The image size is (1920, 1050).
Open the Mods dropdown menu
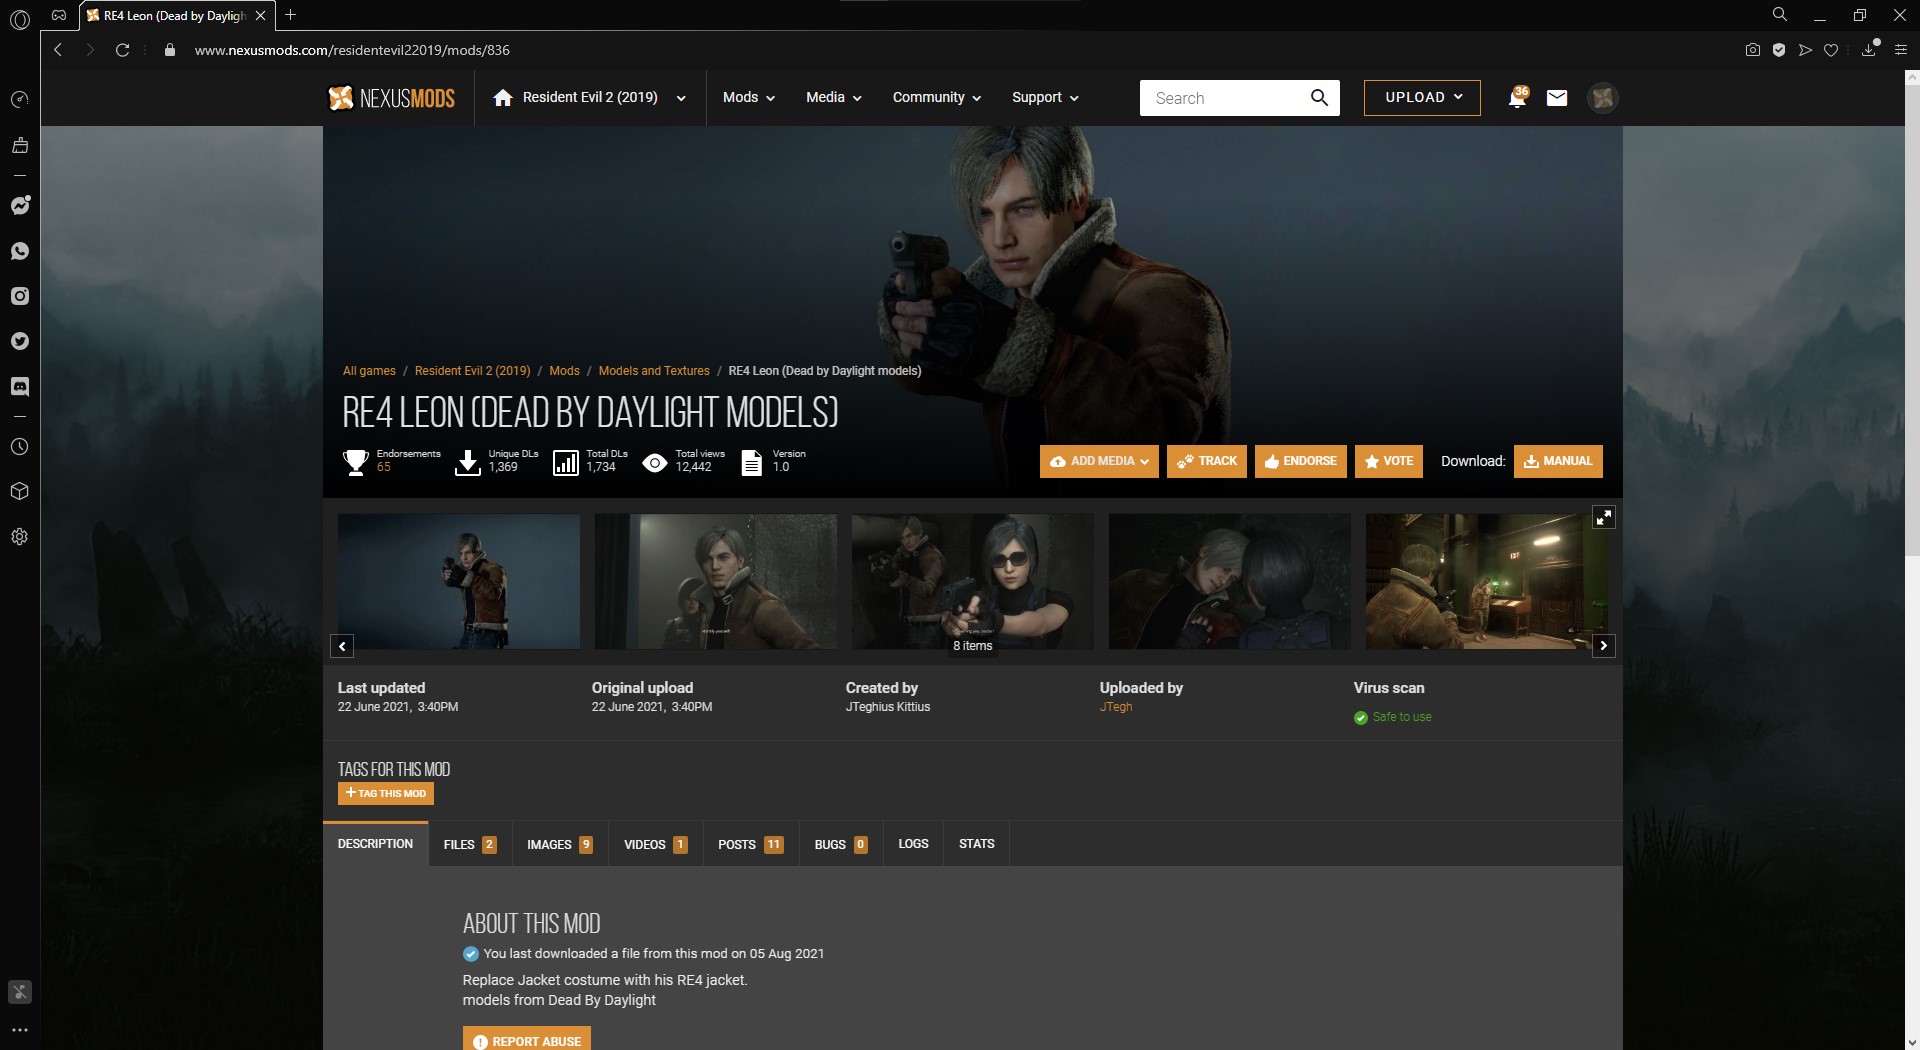[x=749, y=98]
